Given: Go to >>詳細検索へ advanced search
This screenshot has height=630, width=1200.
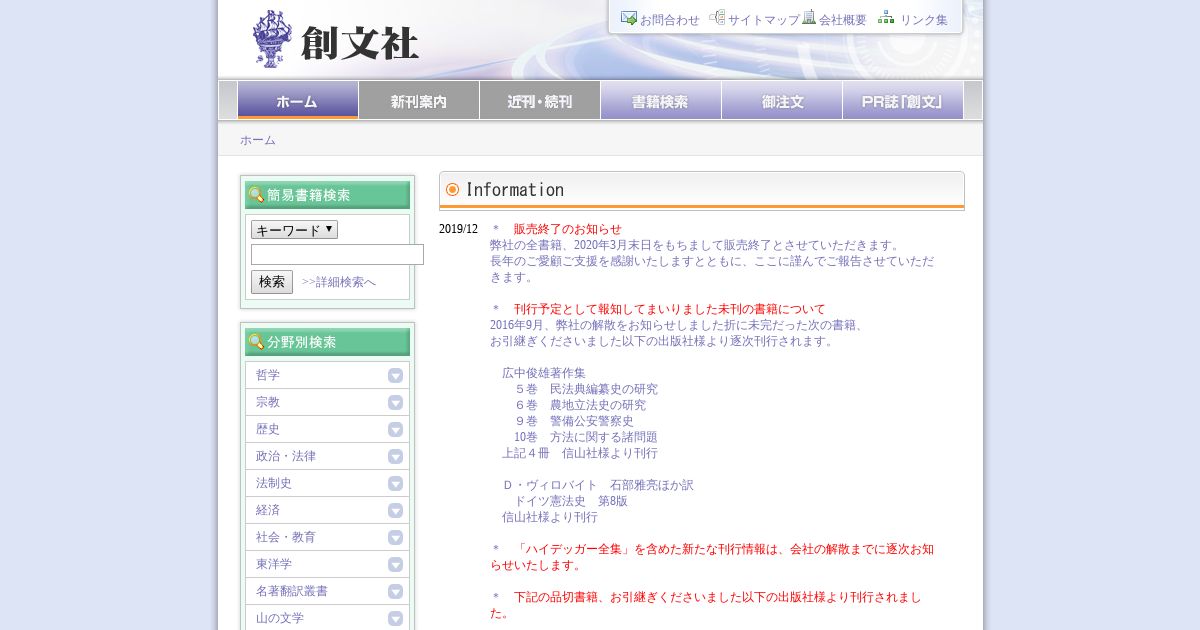Looking at the screenshot, I should [339, 282].
